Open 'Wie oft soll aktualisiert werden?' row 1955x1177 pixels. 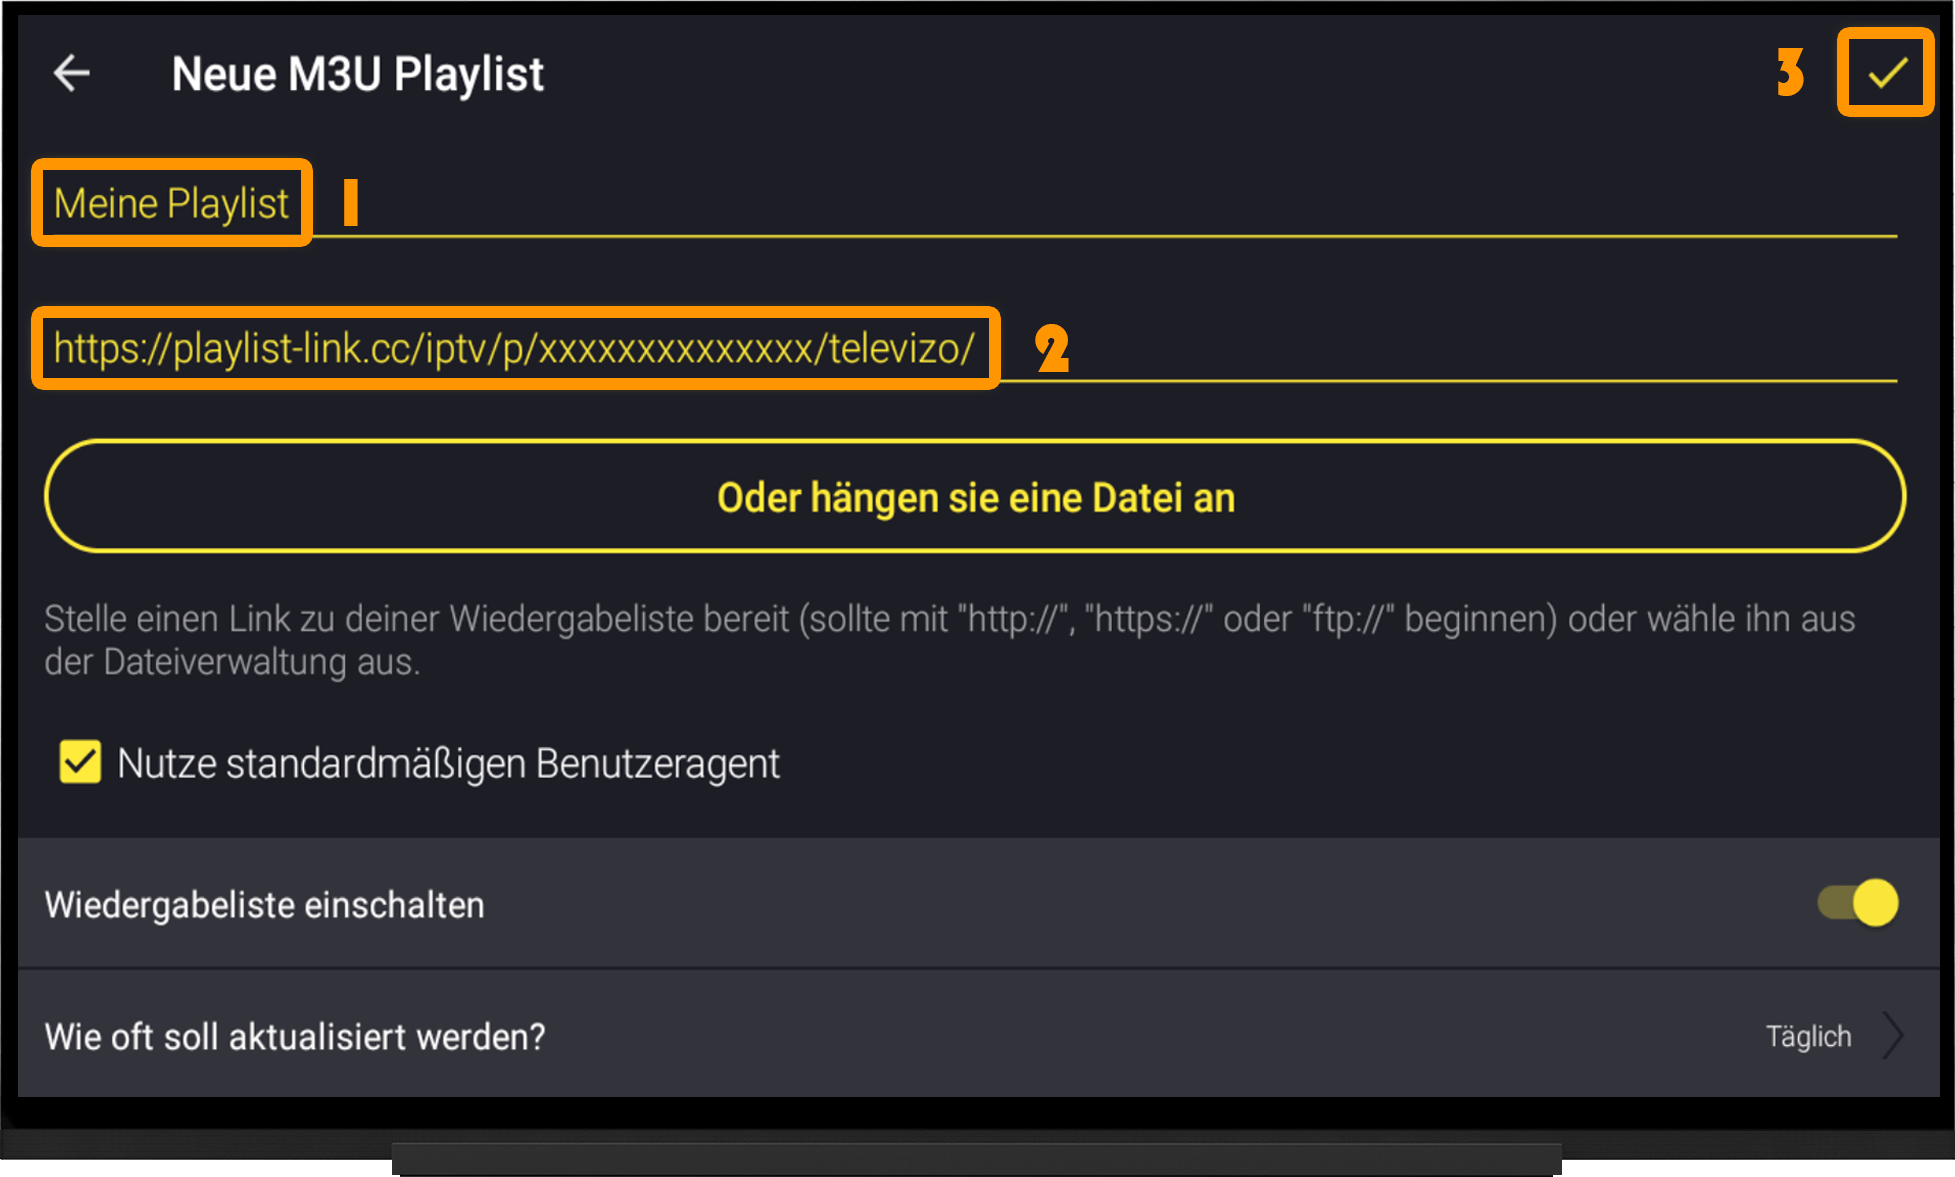(977, 1035)
